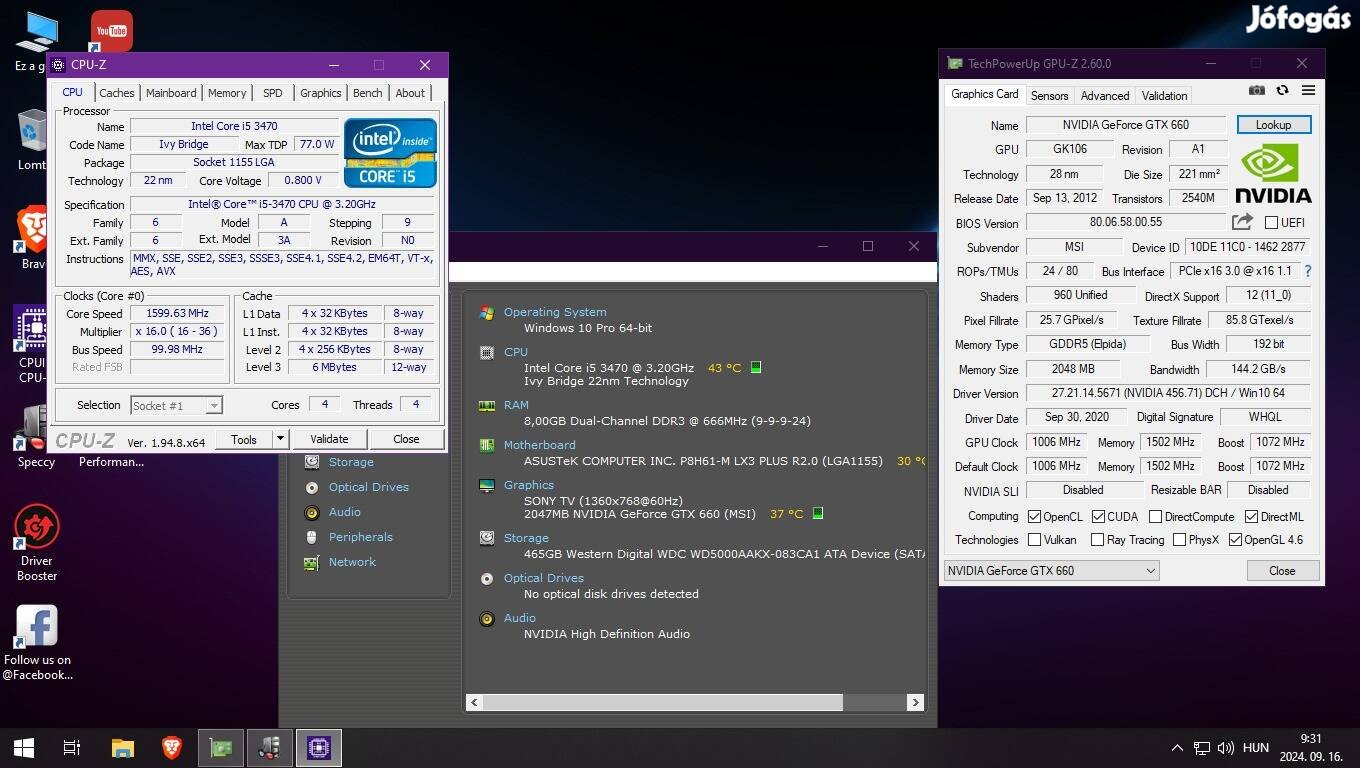Open the YouTube desktop shortcut
The width and height of the screenshot is (1360, 768).
tap(111, 31)
